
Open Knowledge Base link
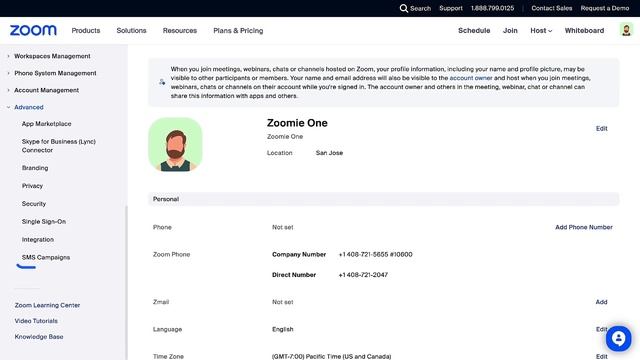(x=39, y=337)
